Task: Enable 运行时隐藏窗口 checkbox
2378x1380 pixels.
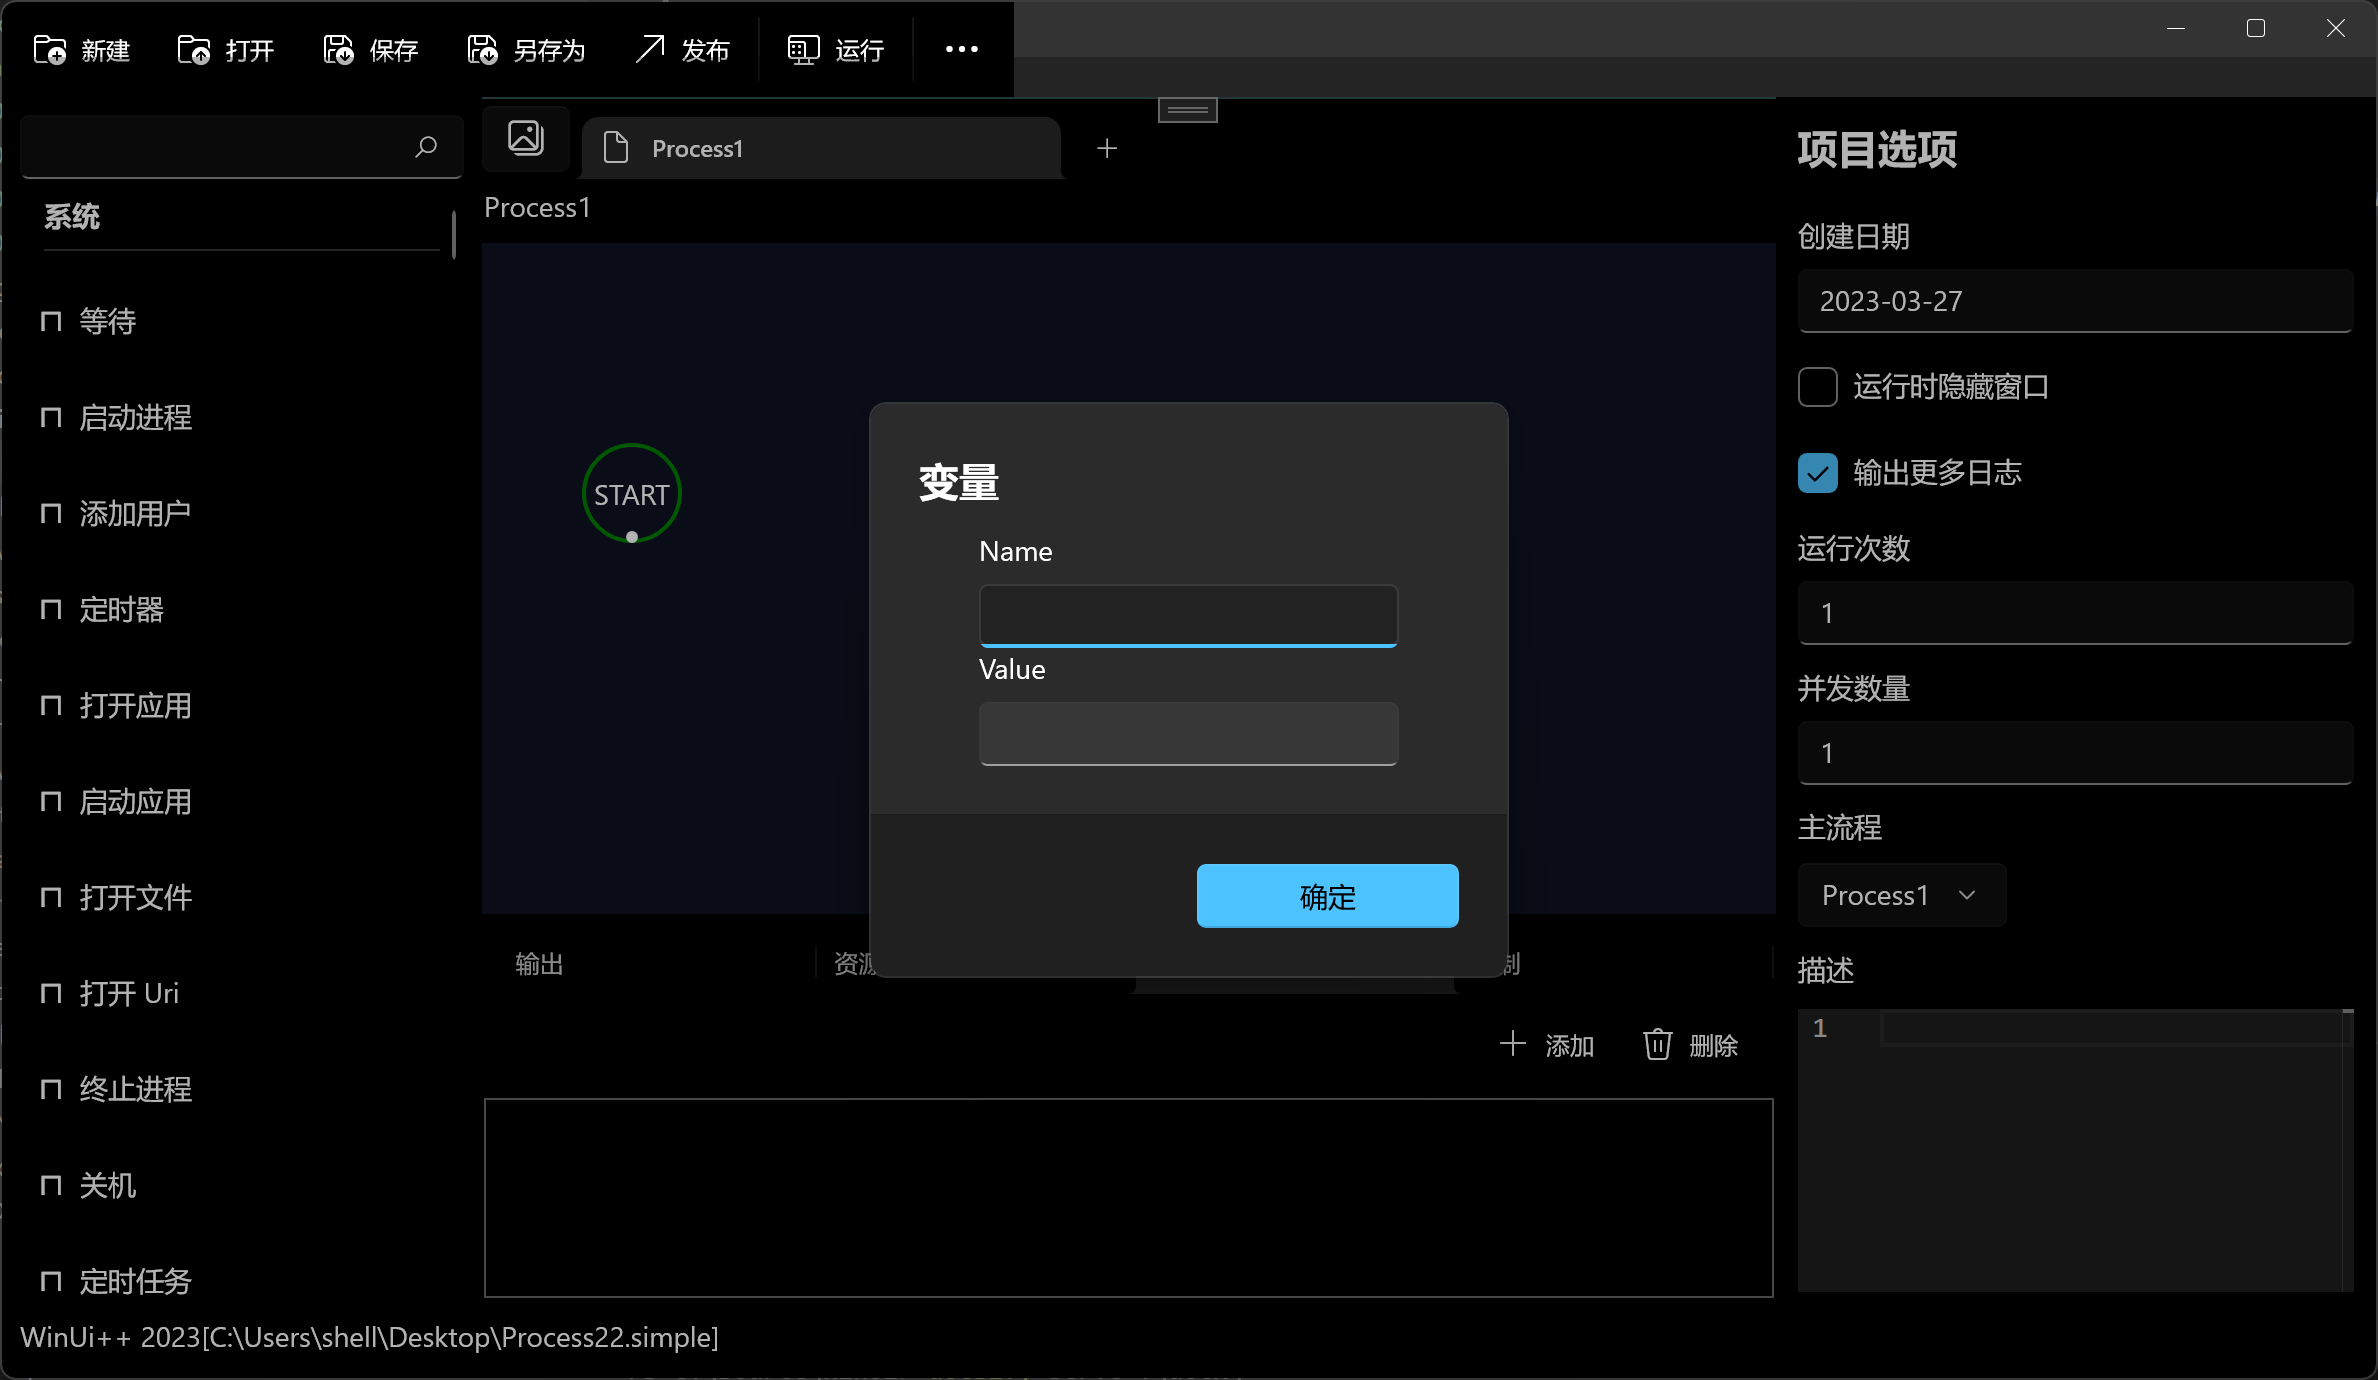Action: (x=1817, y=387)
